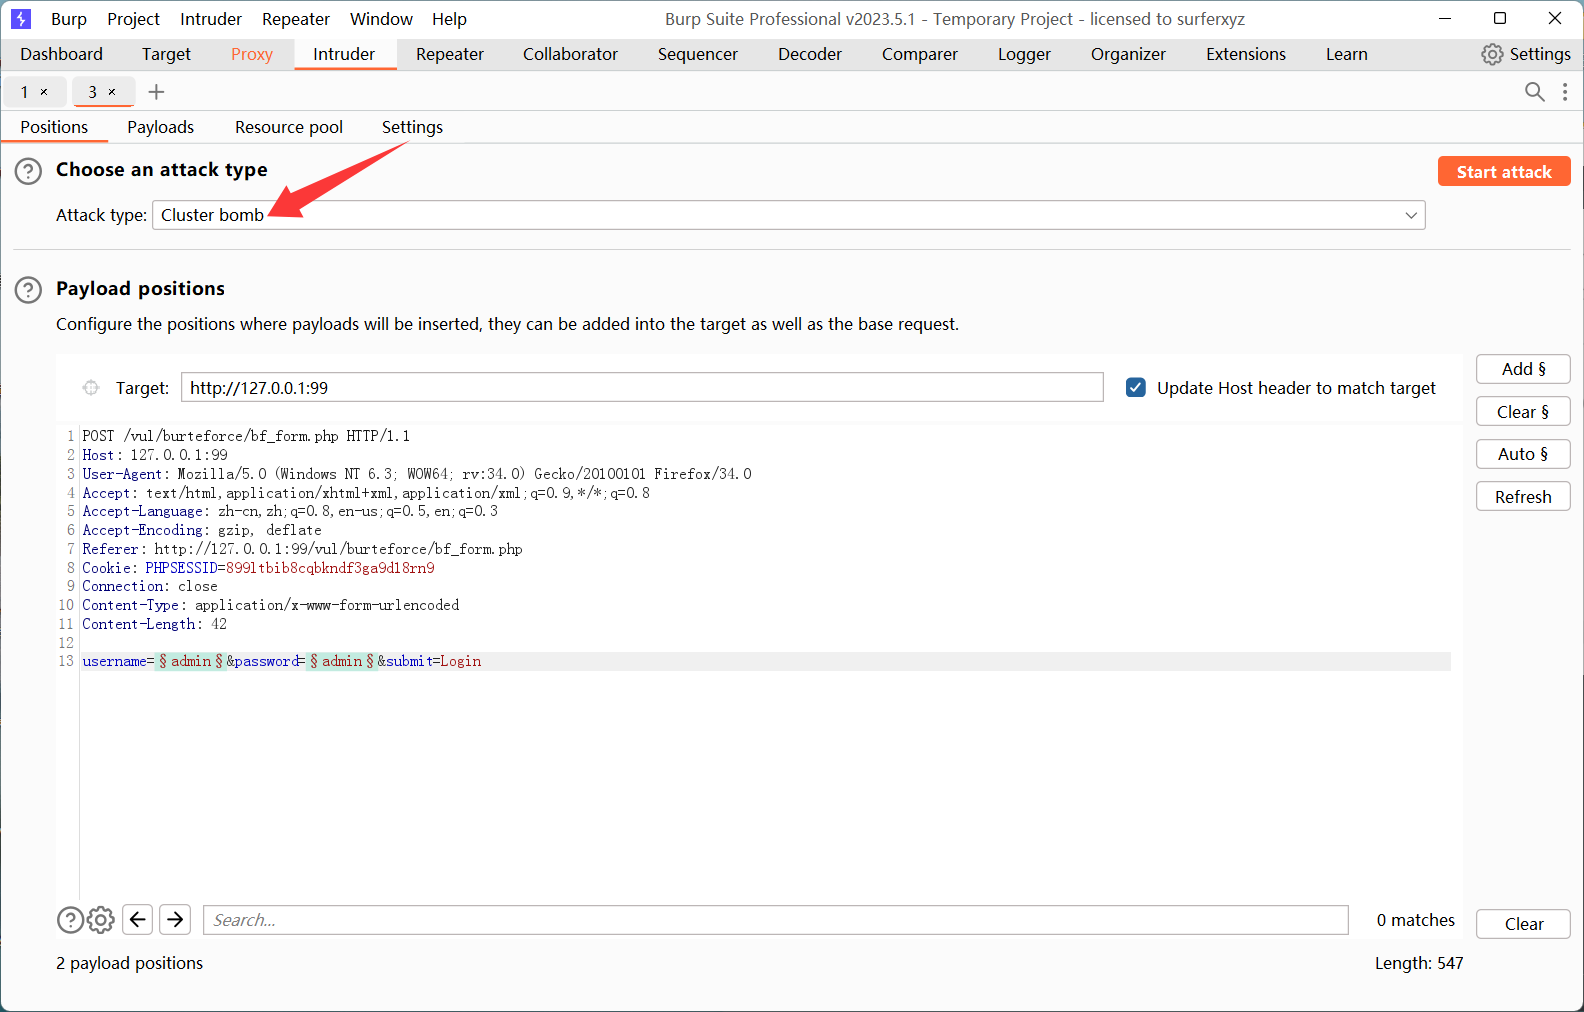The height and width of the screenshot is (1012, 1584).
Task: Open the three-dot options menu
Action: (1565, 92)
